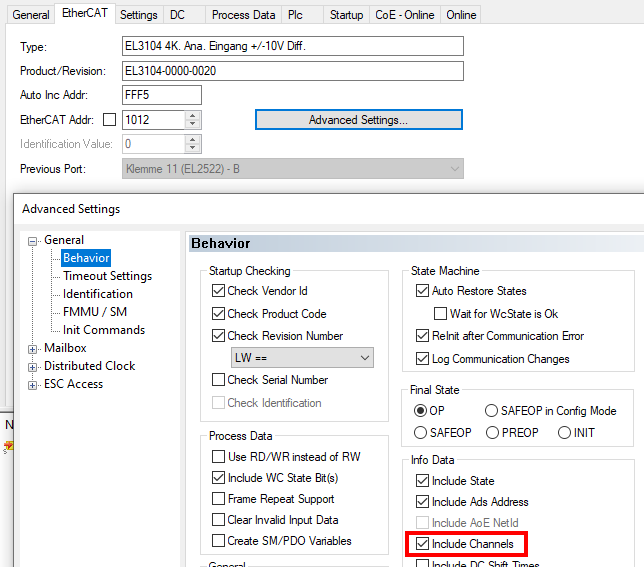This screenshot has height=567, width=644.
Task: Select Behavior in the tree
Action: click(x=86, y=258)
